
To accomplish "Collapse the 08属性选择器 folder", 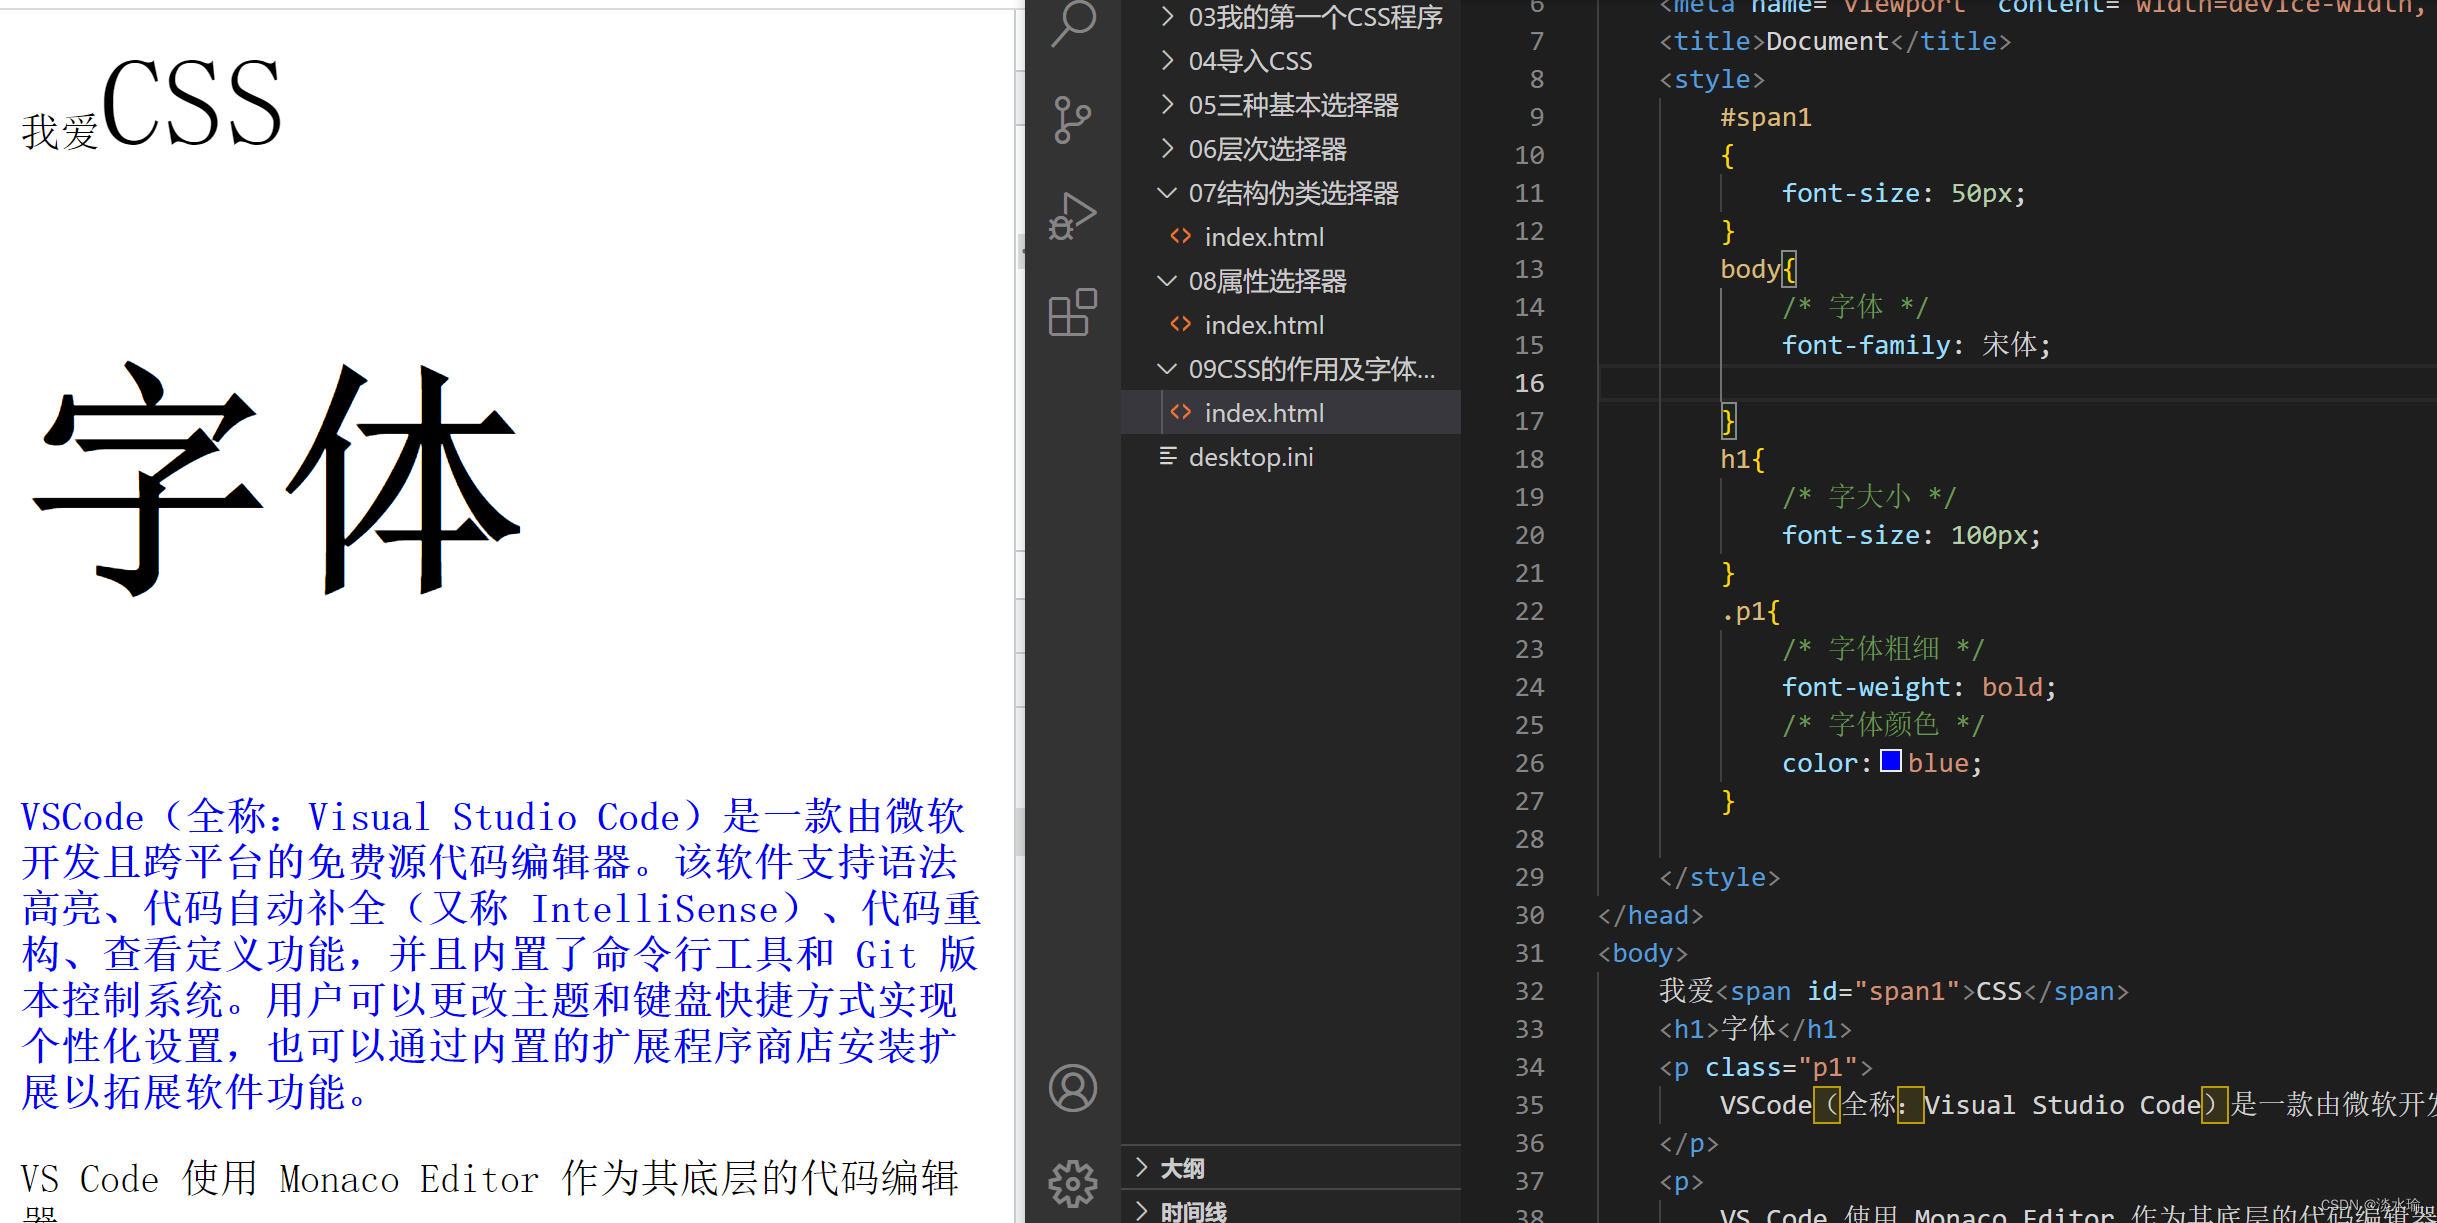I will point(1167,280).
